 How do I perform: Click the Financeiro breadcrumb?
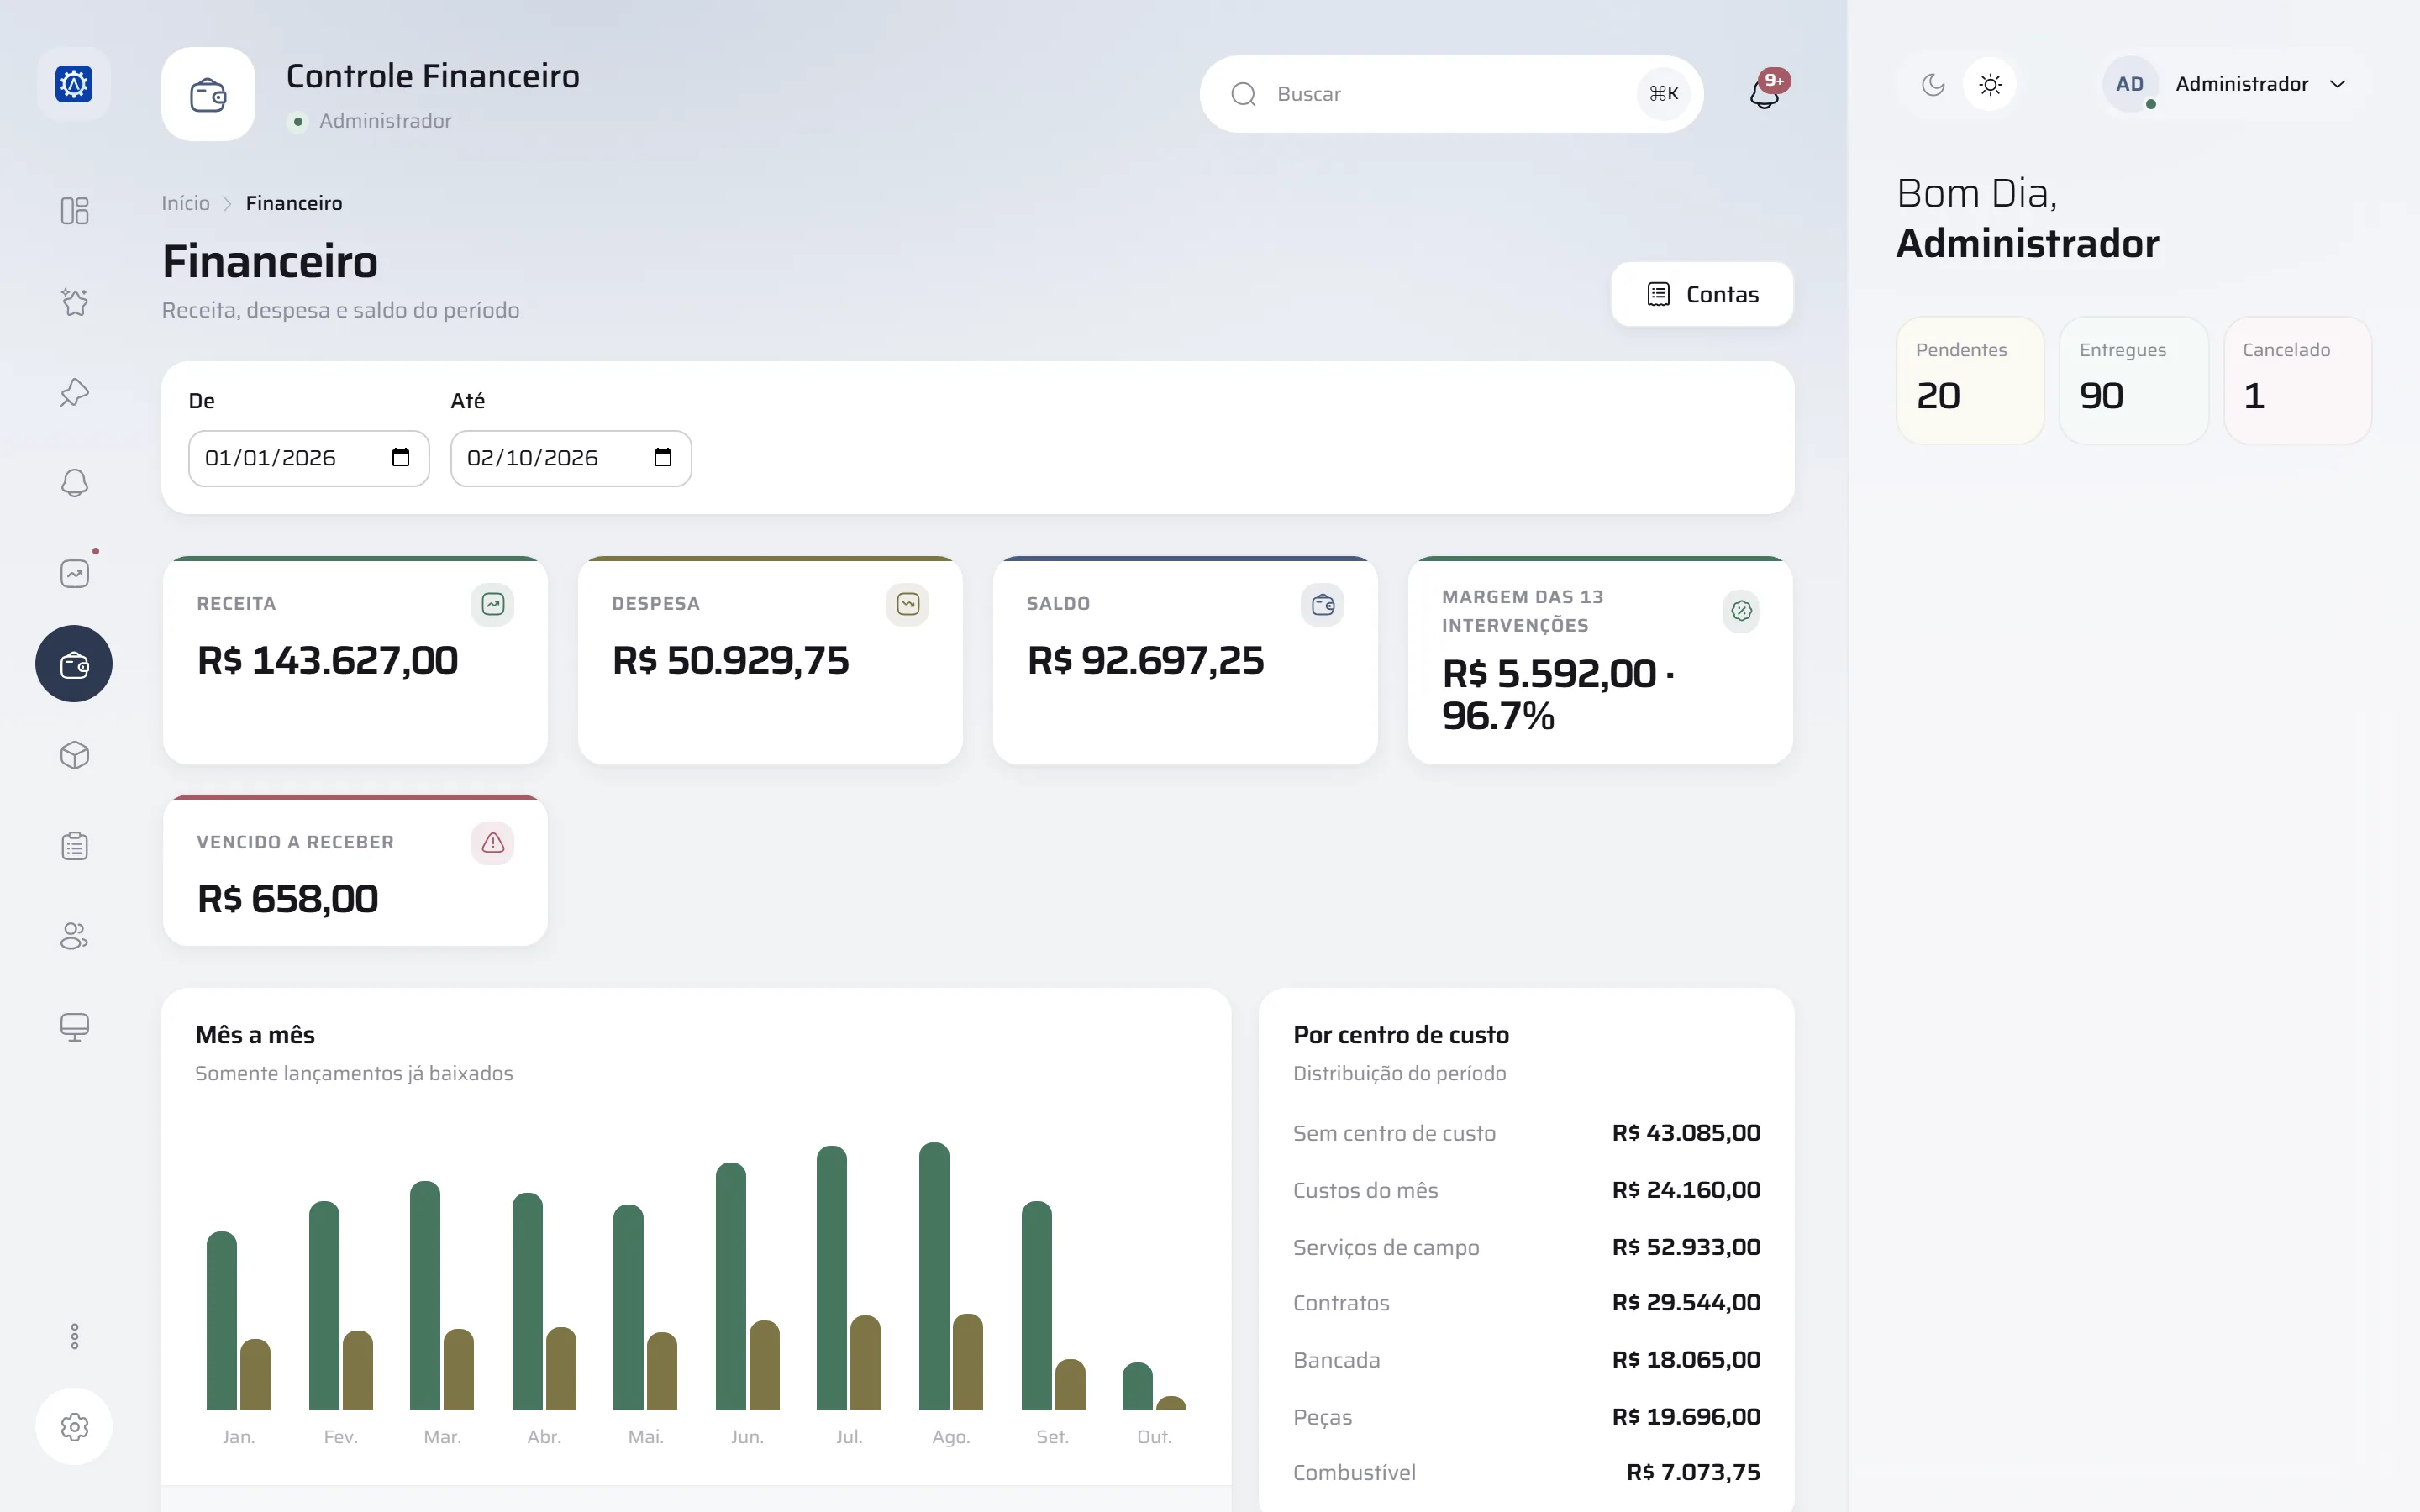(x=294, y=203)
